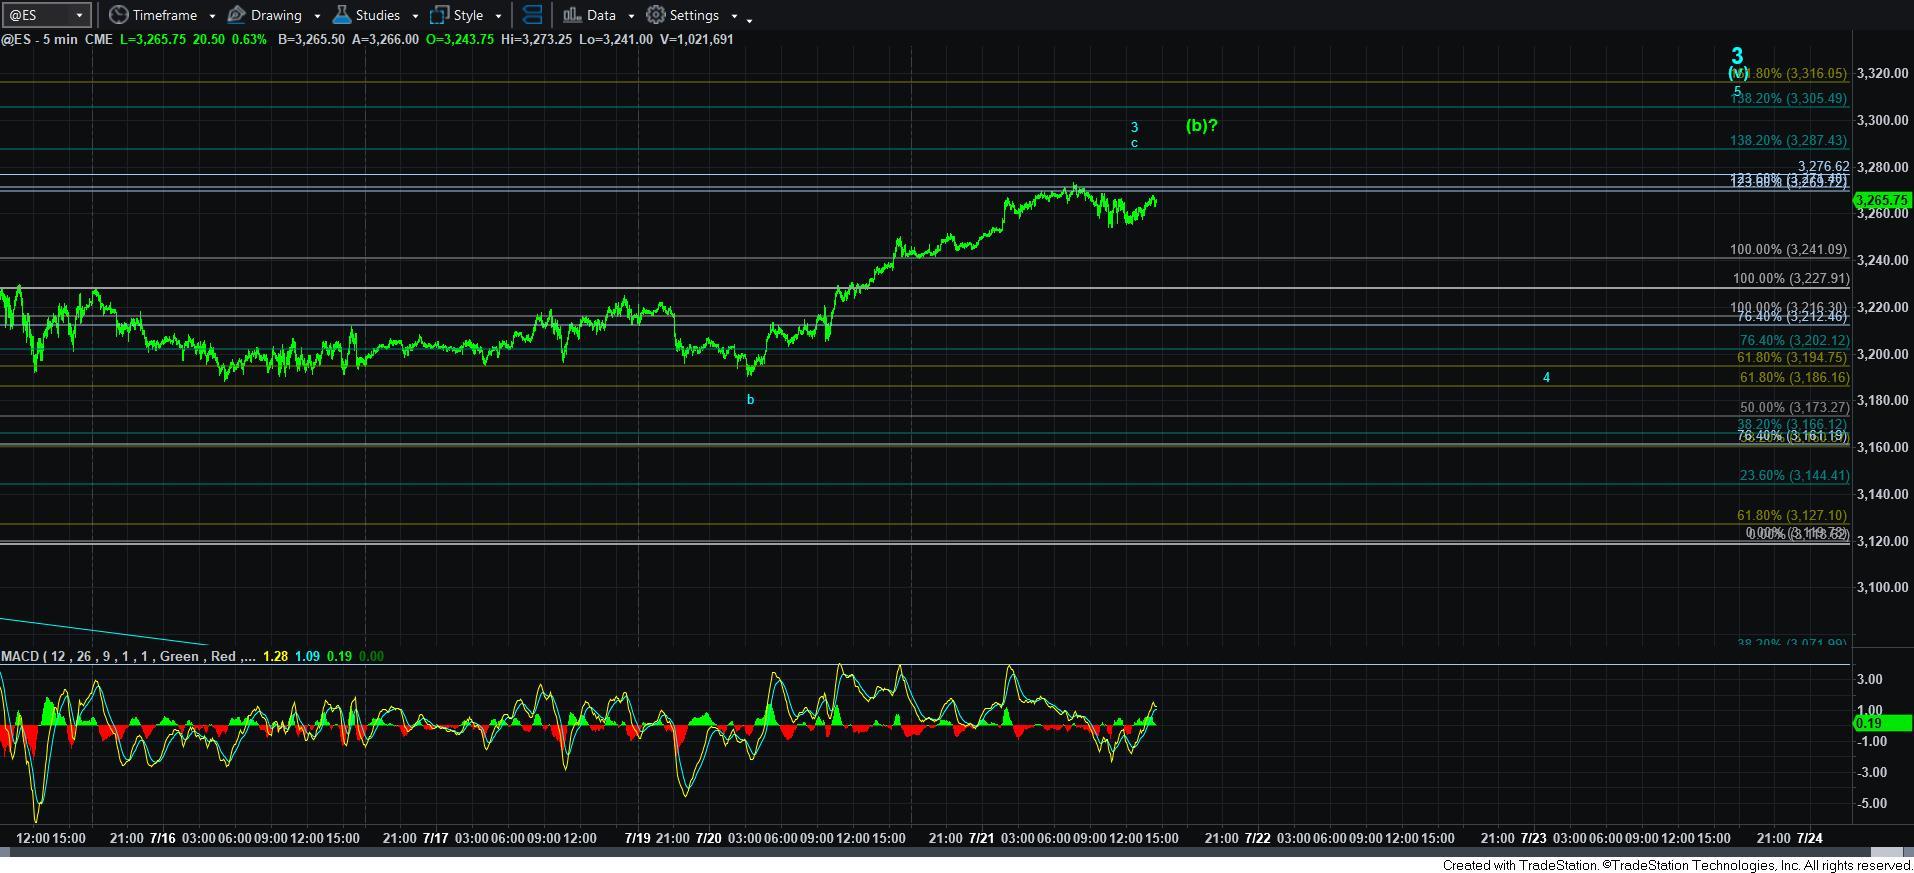Click the blue stacked-panels toolbar icon
1914x873 pixels.
click(532, 15)
